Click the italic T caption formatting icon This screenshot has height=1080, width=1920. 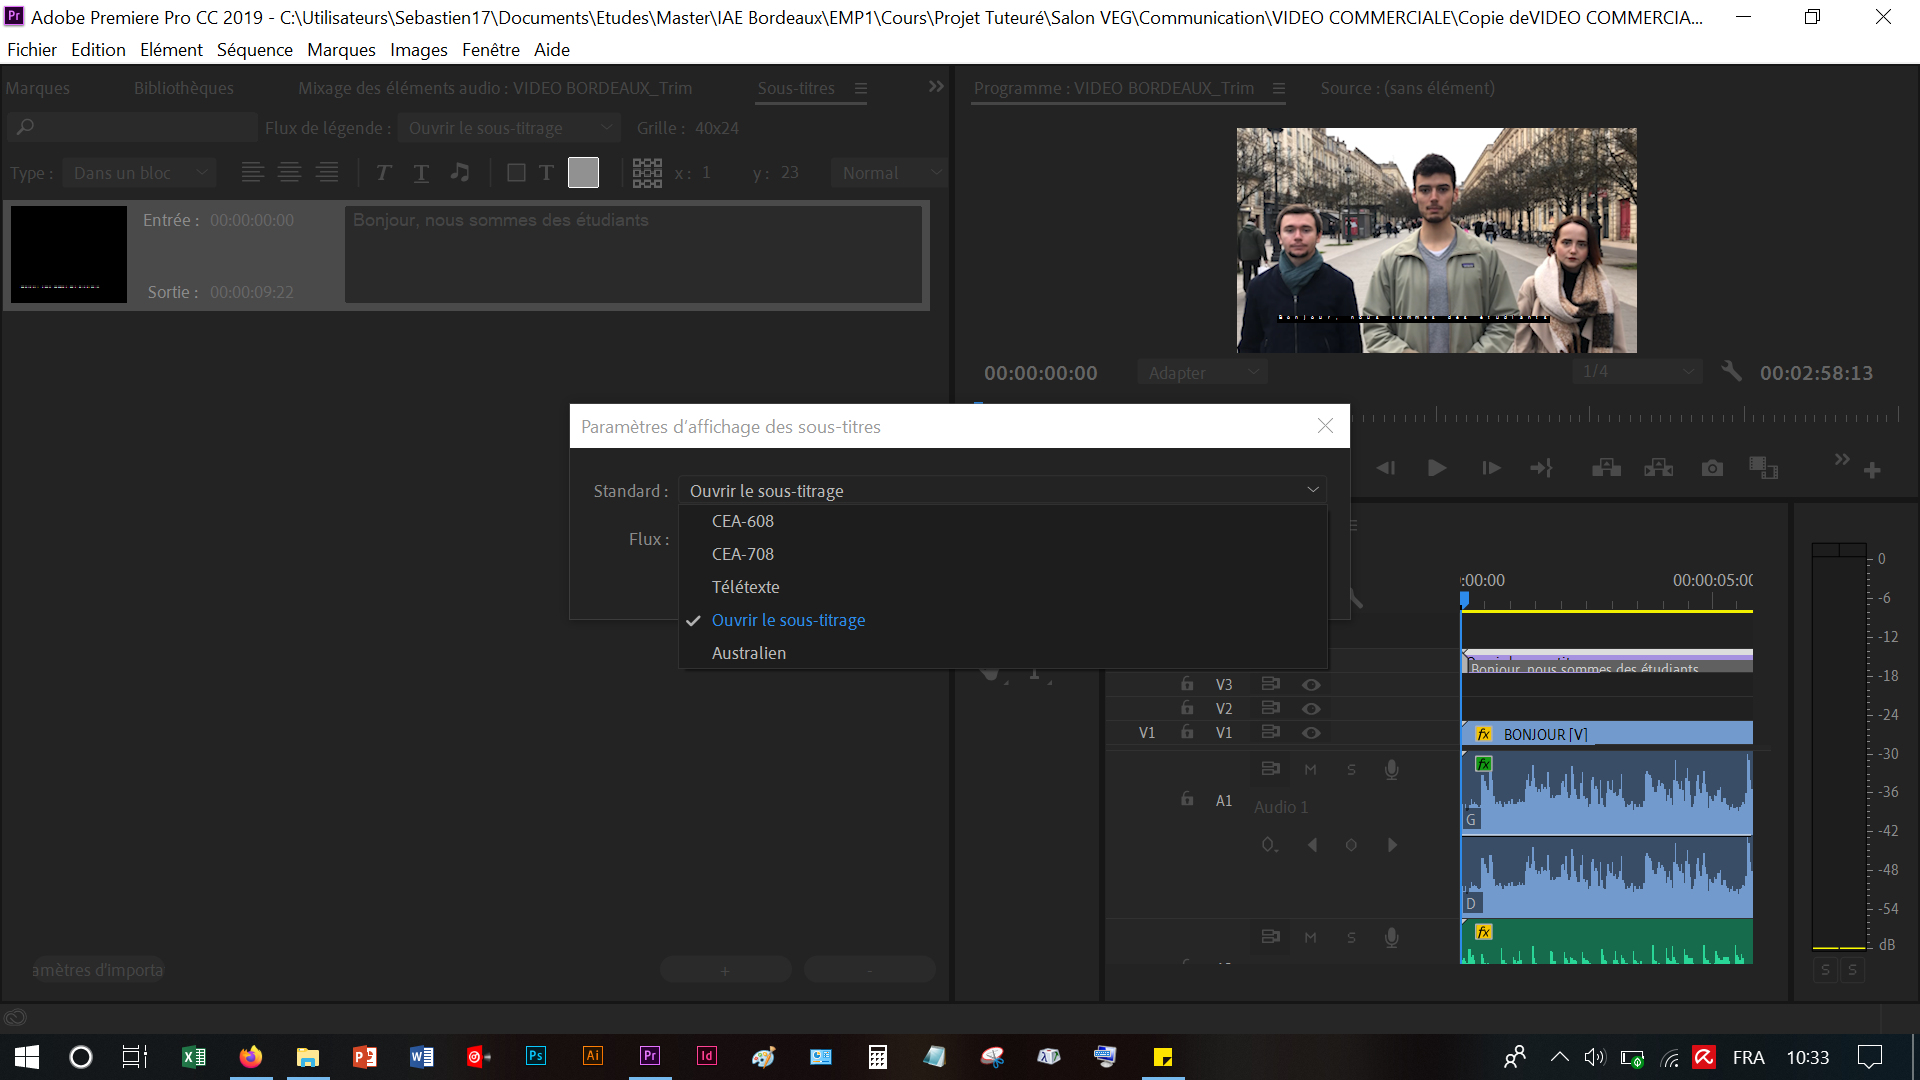point(383,173)
